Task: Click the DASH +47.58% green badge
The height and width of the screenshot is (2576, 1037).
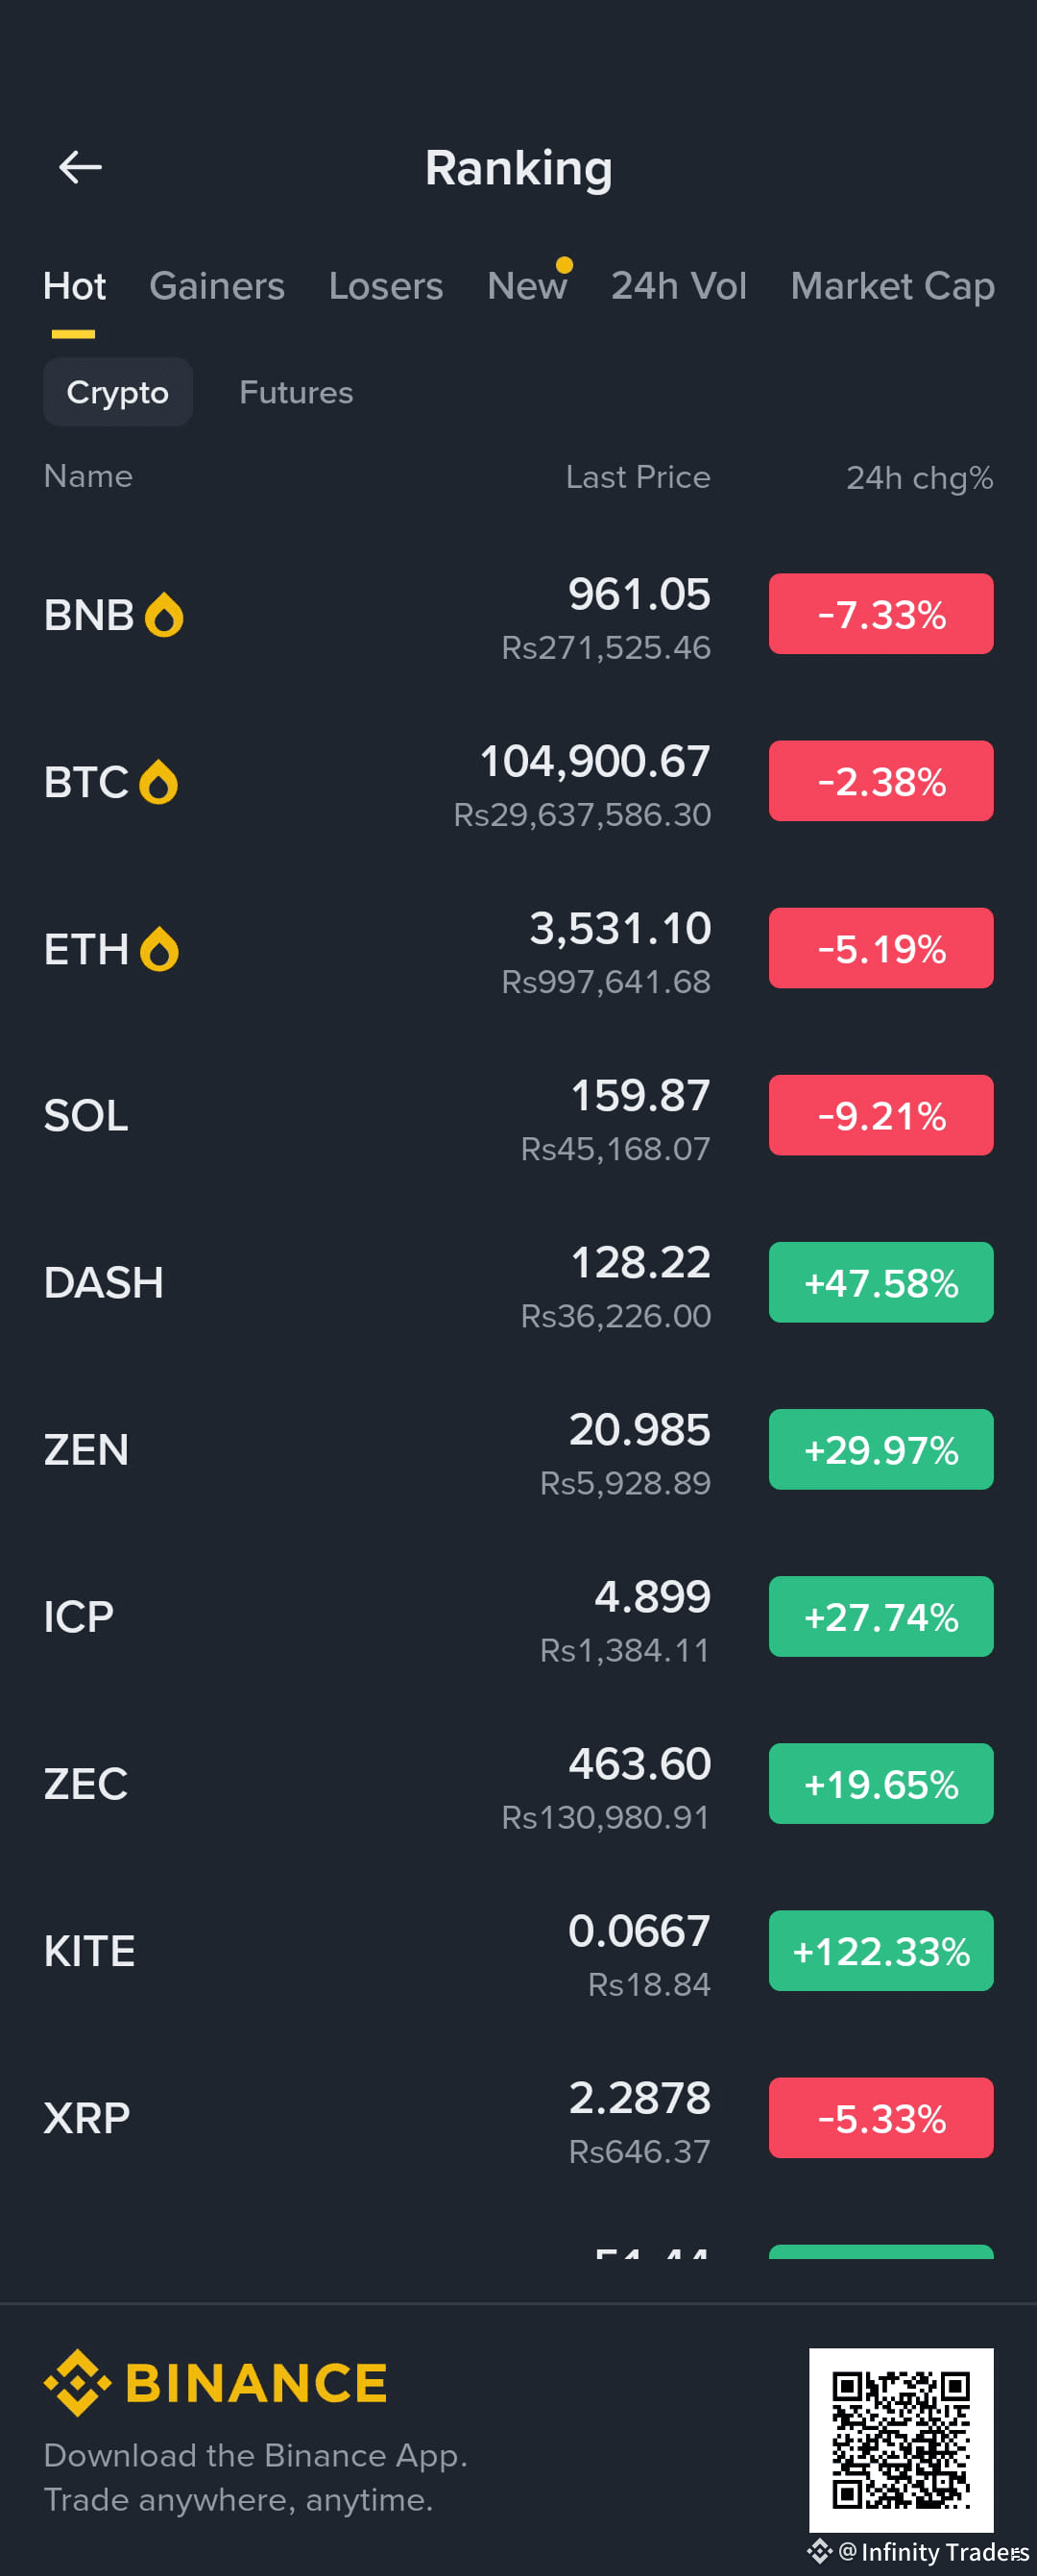Action: point(881,1283)
